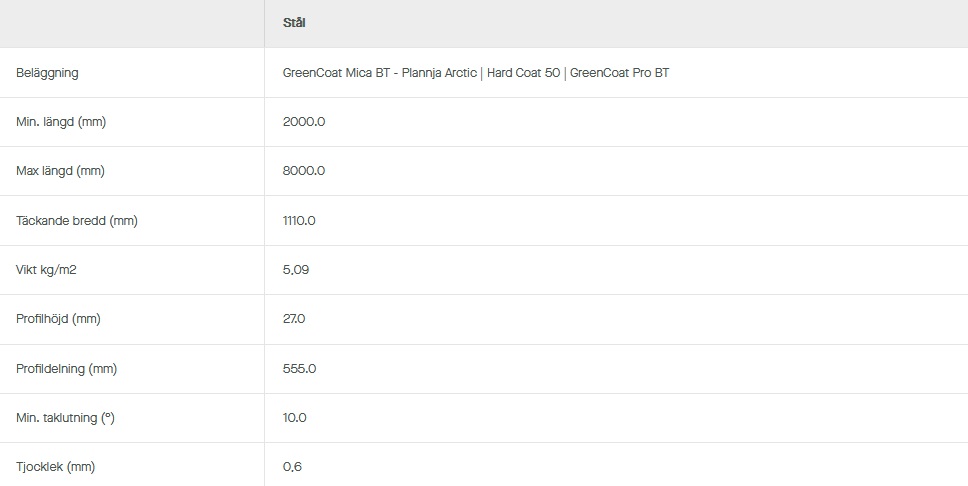
Task: Click the GreenCoat Pro BT coating text
Action: pos(619,73)
